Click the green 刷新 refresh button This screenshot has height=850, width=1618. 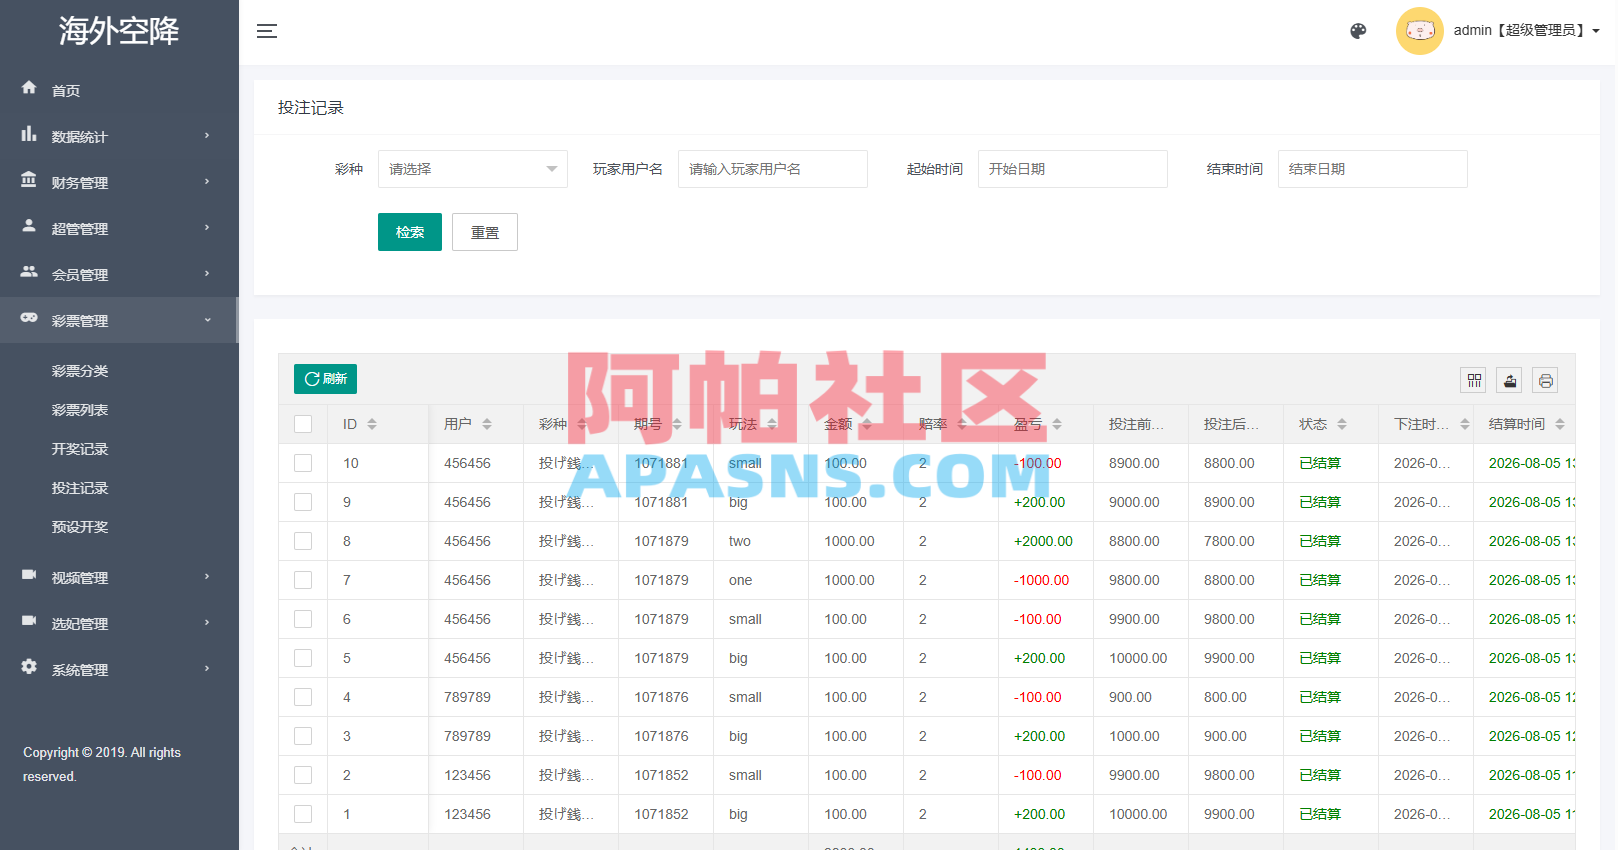click(x=326, y=379)
